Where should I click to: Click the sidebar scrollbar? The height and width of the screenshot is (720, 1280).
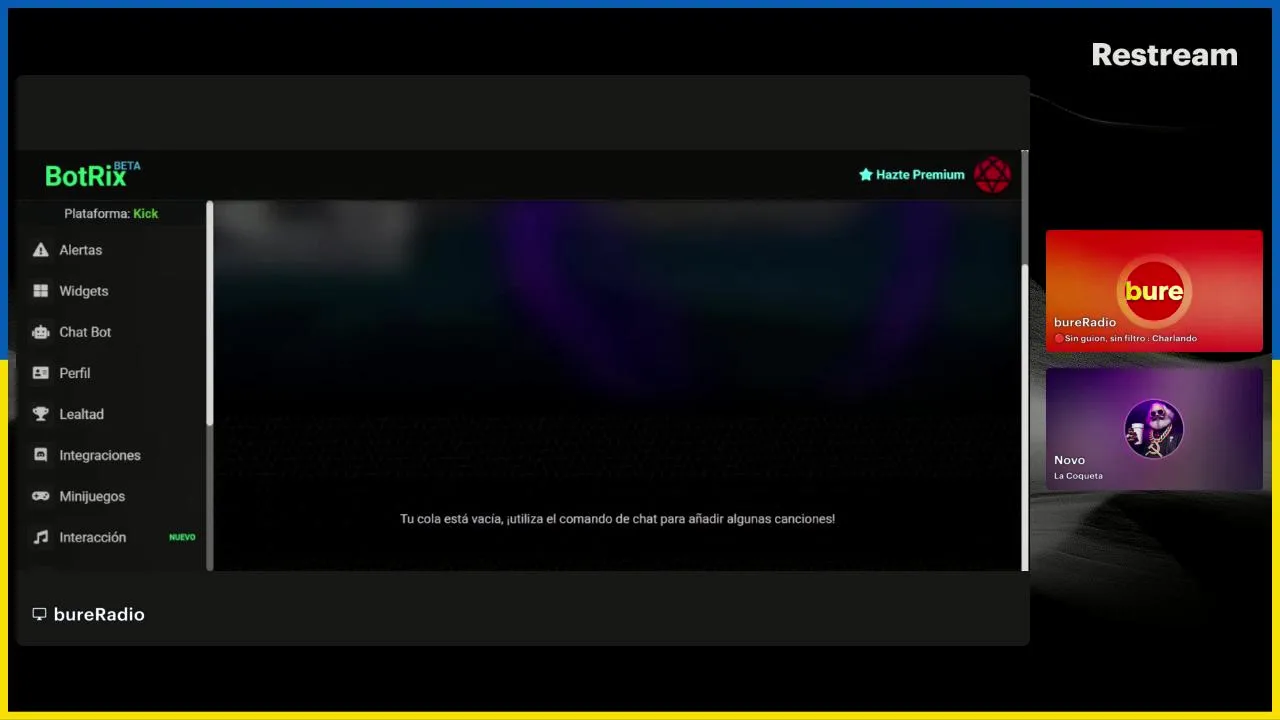pyautogui.click(x=210, y=315)
